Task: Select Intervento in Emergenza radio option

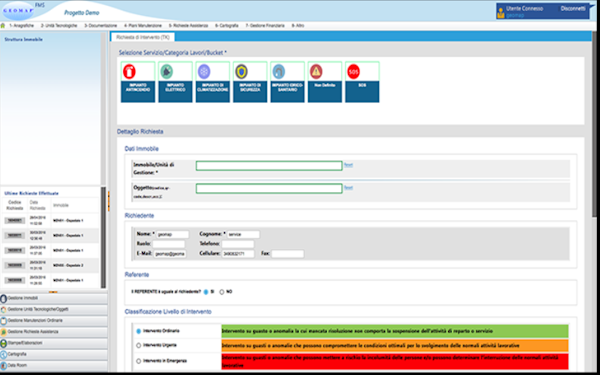Action: [139, 361]
